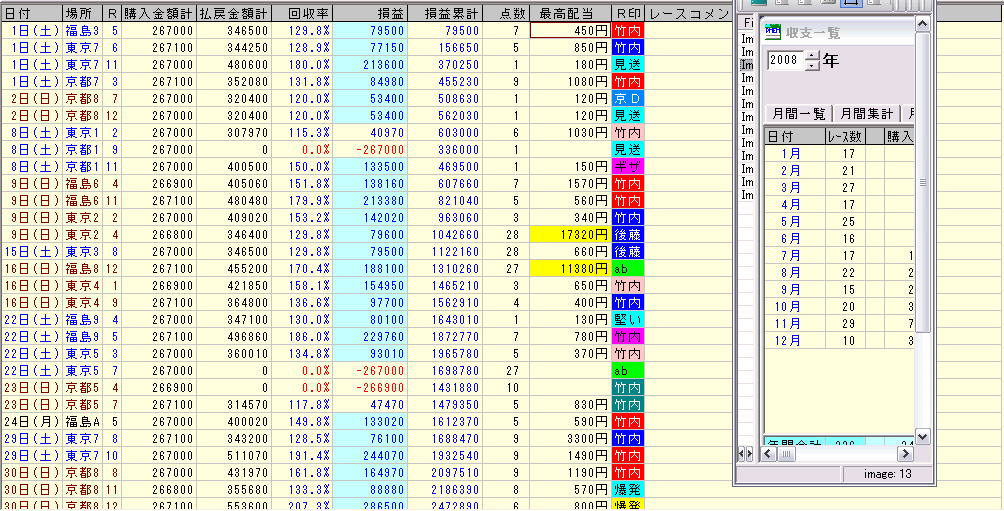This screenshot has width=1004, height=511.
Task: Select the 1月 row in monthly list
Action: (790, 153)
